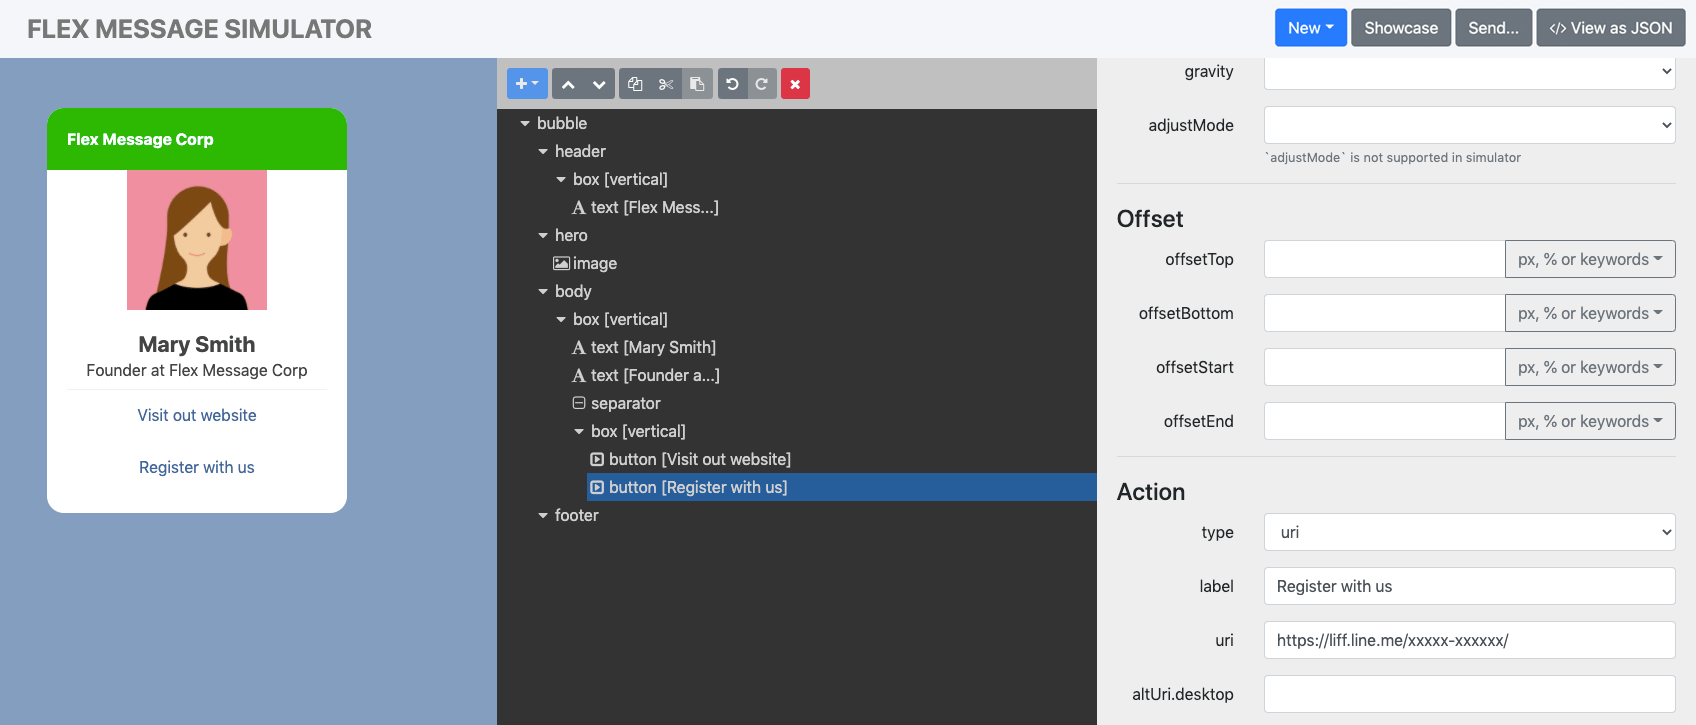
Task: Collapse box [vertical] under header
Action: [561, 180]
